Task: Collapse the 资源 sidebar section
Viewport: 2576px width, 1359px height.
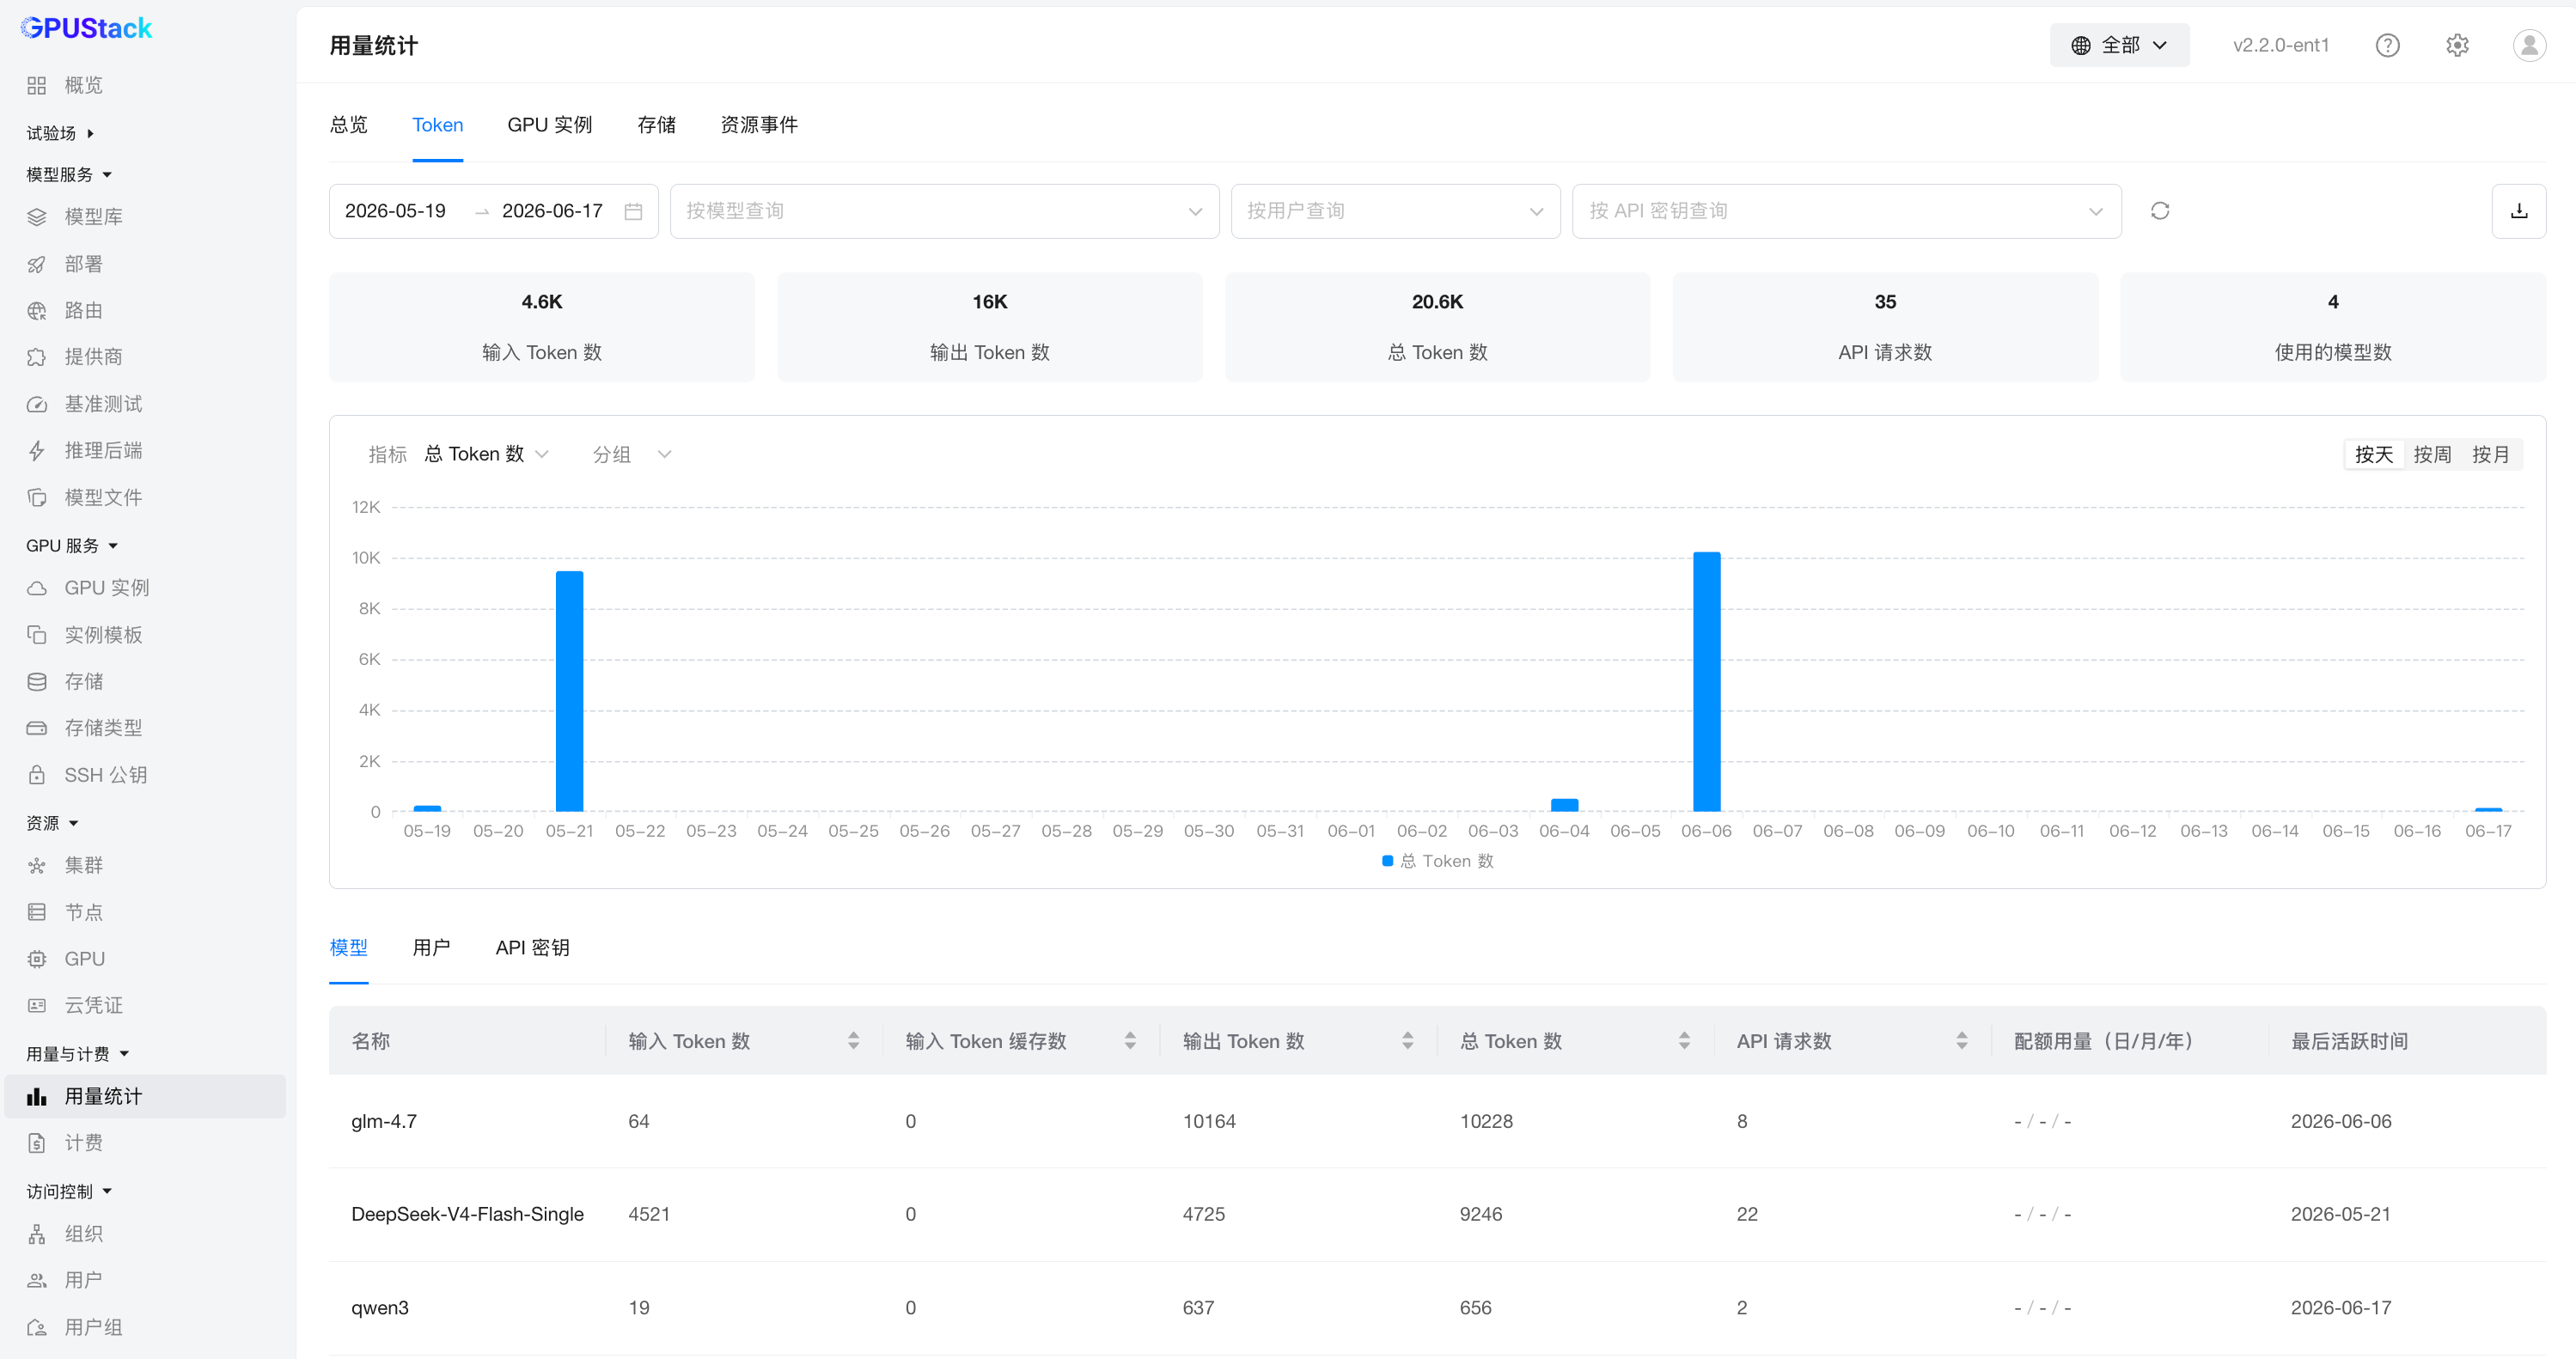Action: [52, 823]
